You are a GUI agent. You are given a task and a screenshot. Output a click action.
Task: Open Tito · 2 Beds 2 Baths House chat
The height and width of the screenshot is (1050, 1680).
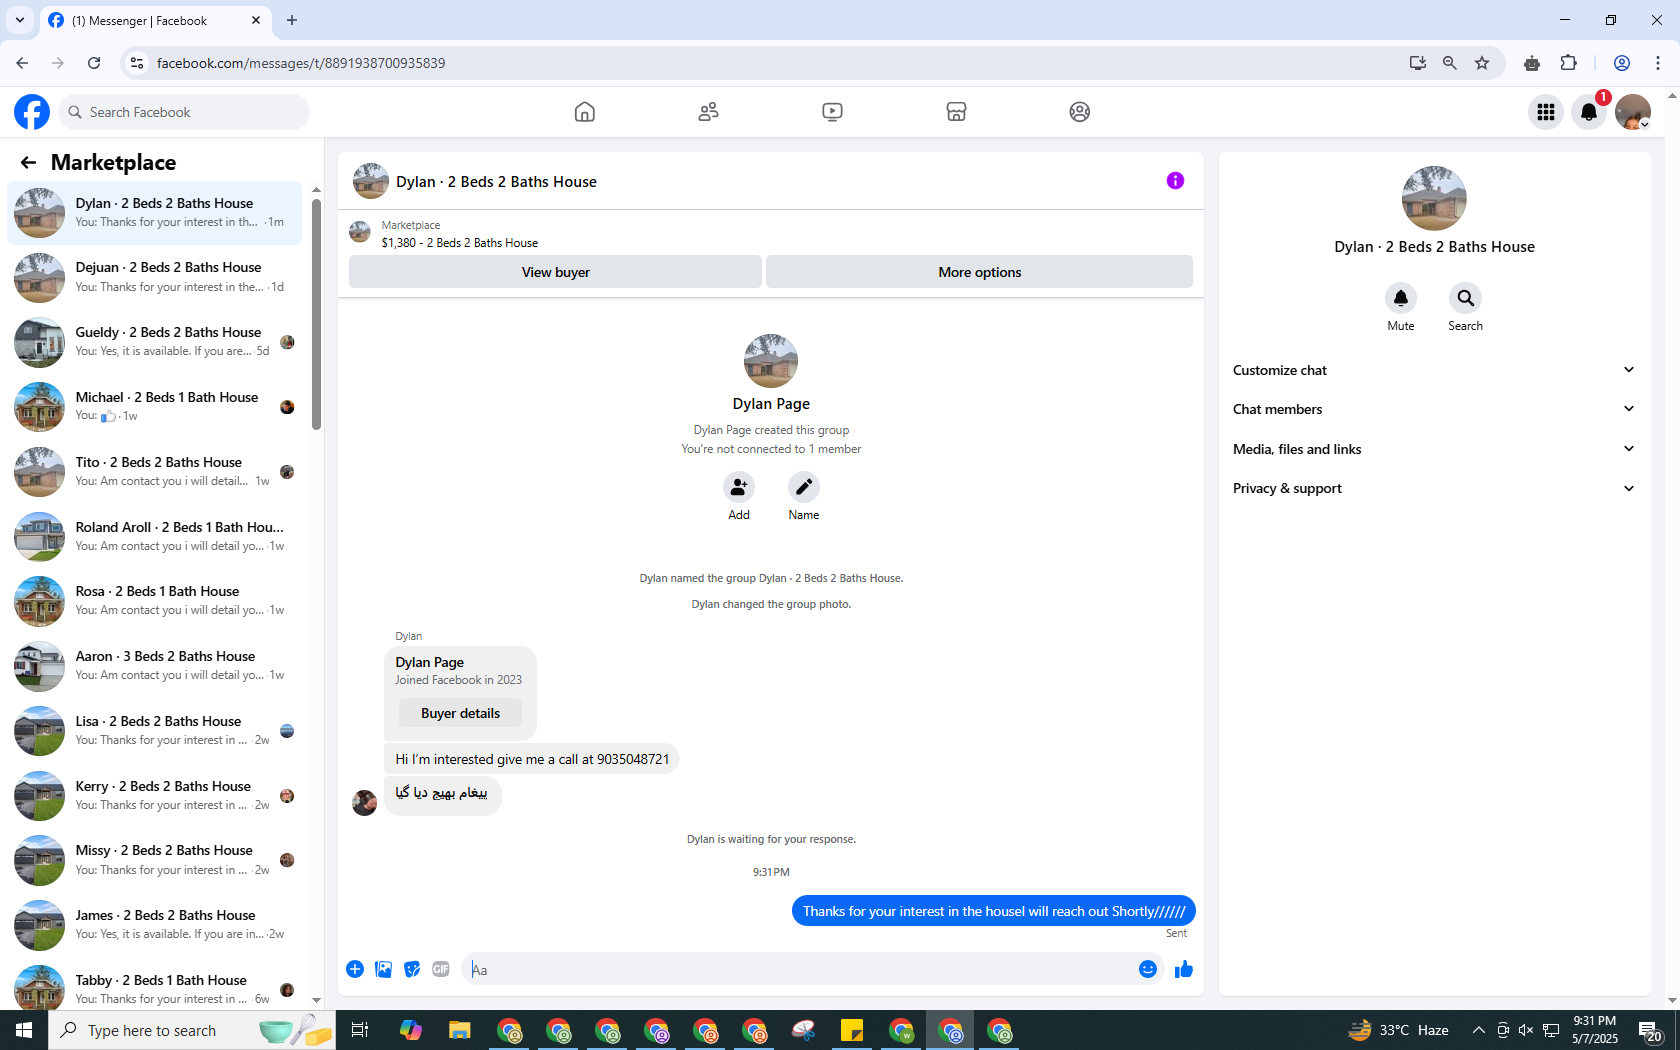[x=155, y=472]
